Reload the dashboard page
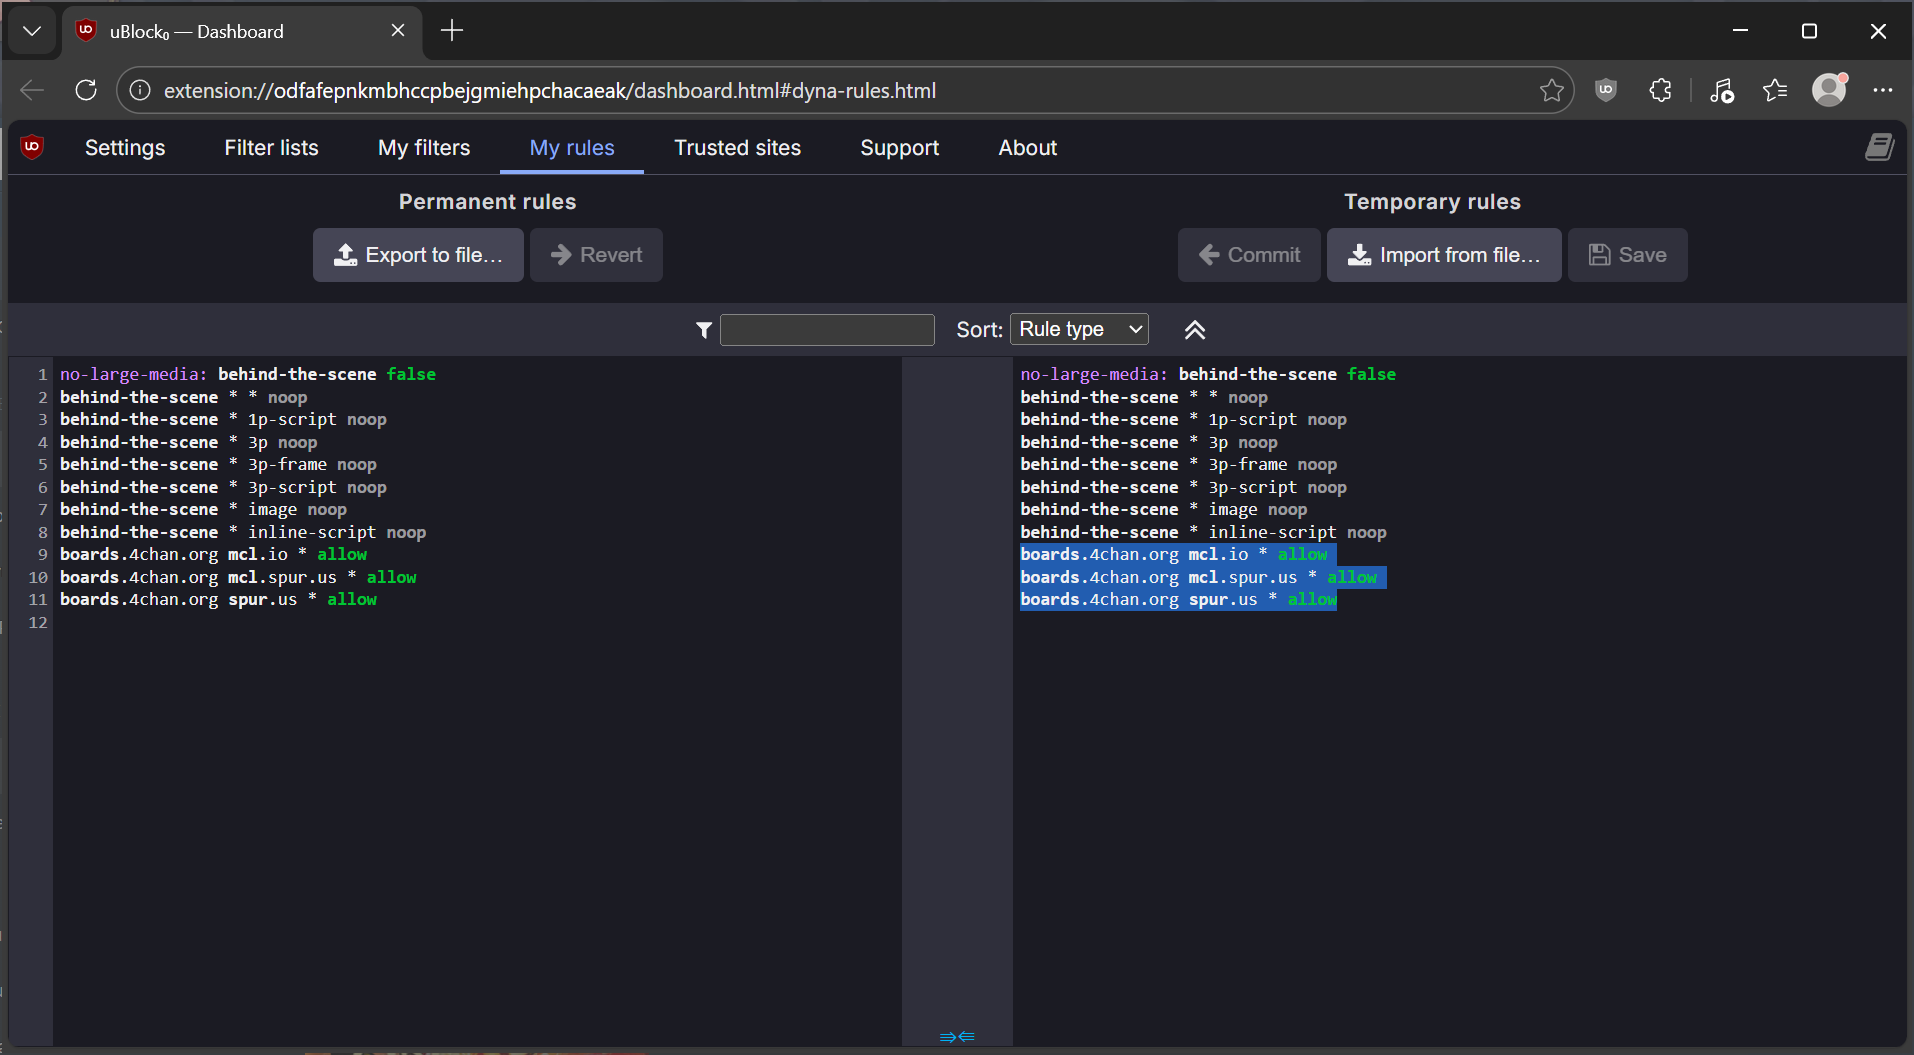 click(86, 90)
